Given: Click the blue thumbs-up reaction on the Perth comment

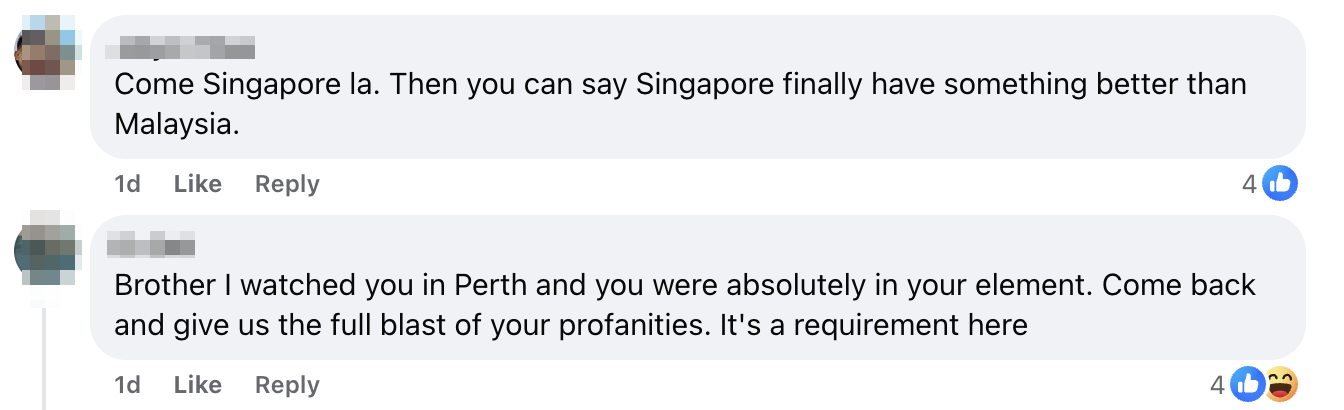Looking at the screenshot, I should click(1249, 384).
